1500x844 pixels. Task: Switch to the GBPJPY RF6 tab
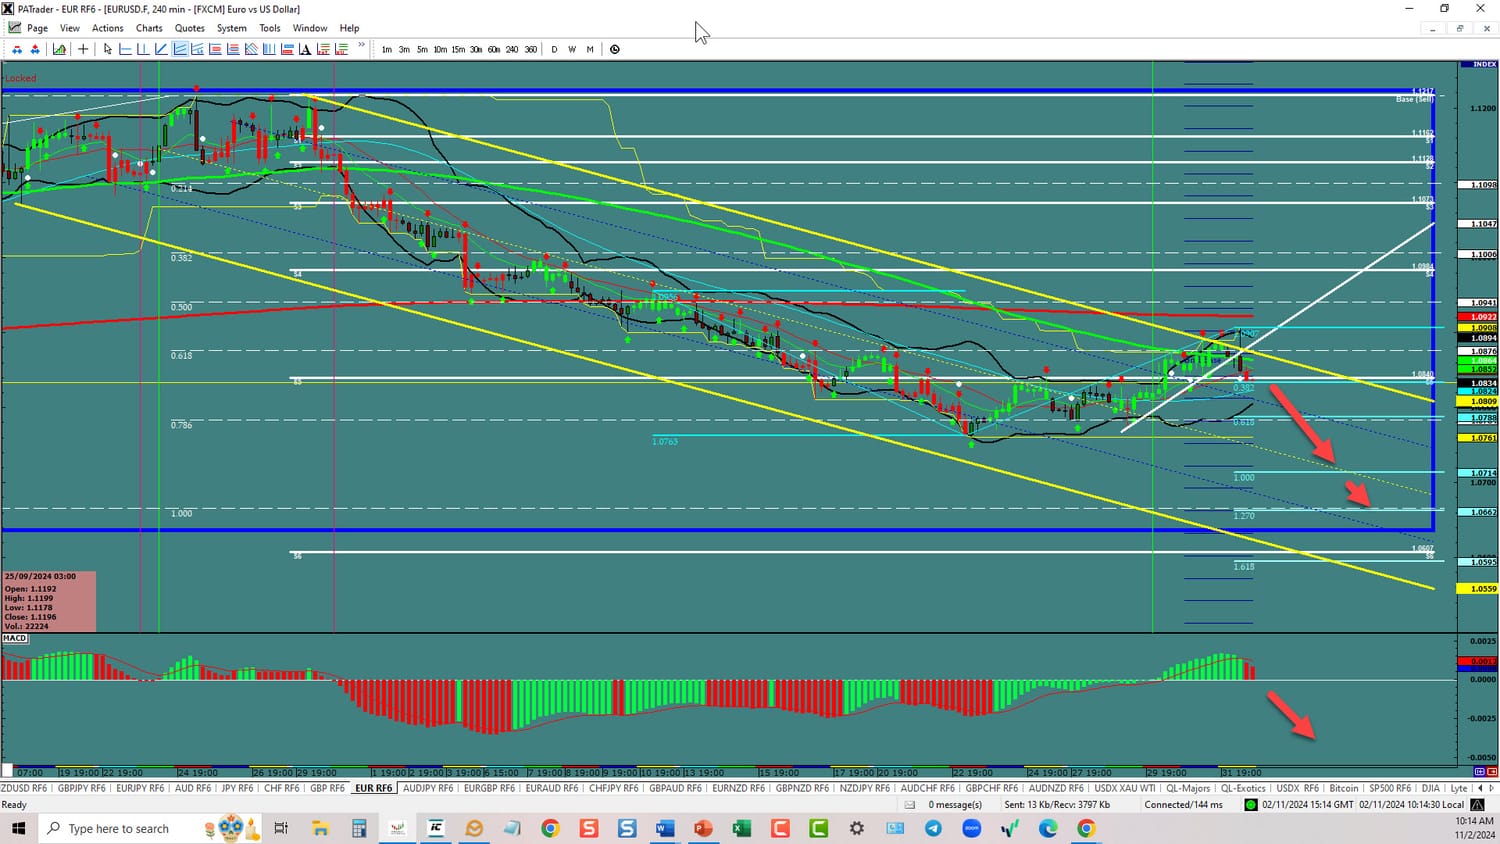[x=82, y=788]
